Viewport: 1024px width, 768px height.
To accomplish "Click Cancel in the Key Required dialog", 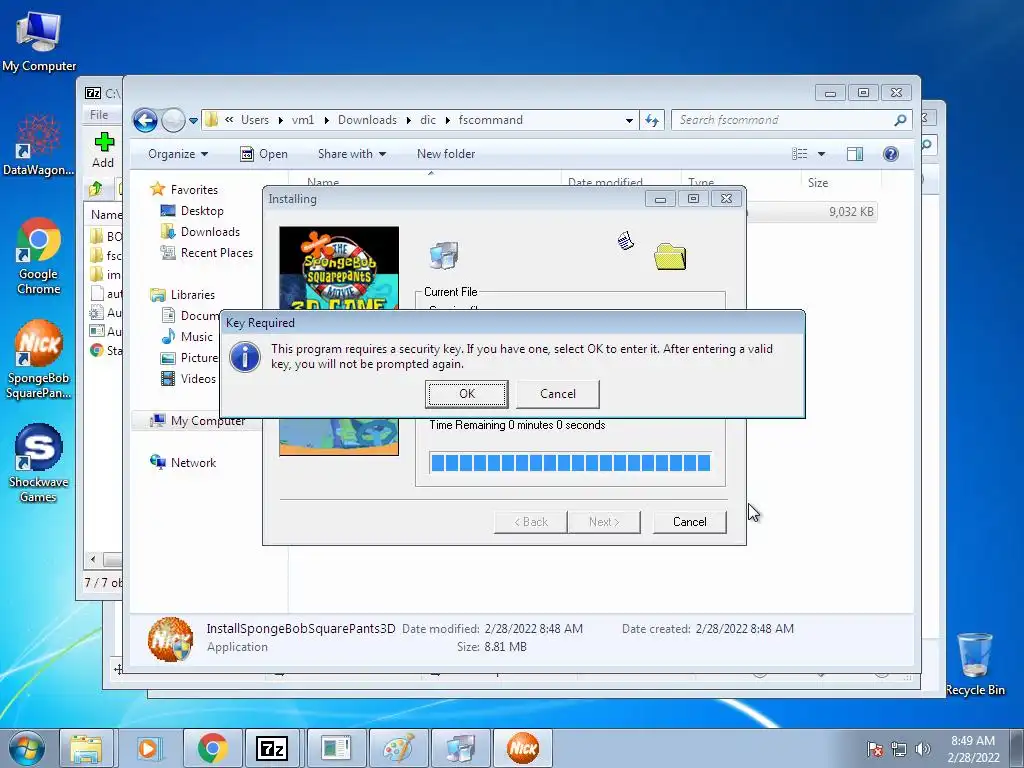I will click(558, 394).
